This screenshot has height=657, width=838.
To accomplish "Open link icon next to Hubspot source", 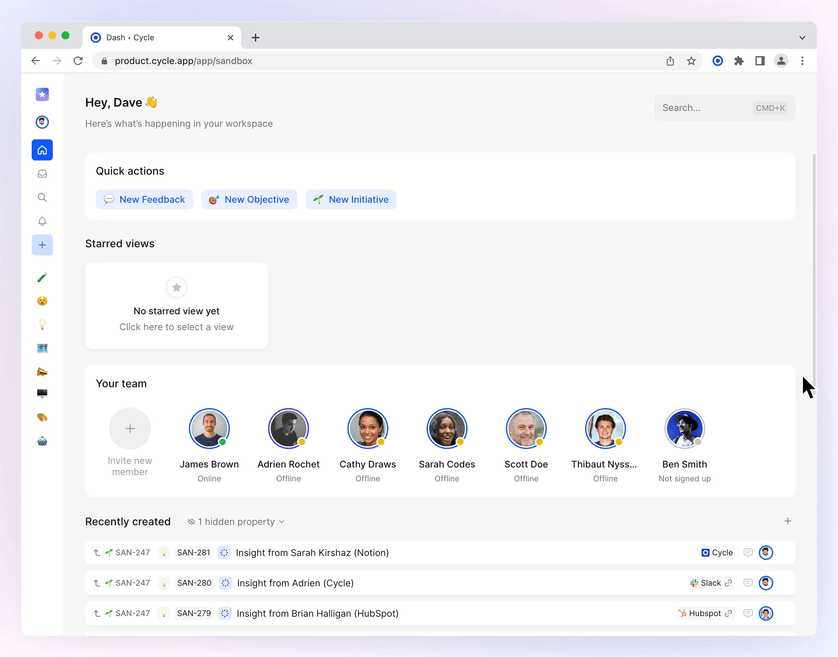I will pos(728,613).
